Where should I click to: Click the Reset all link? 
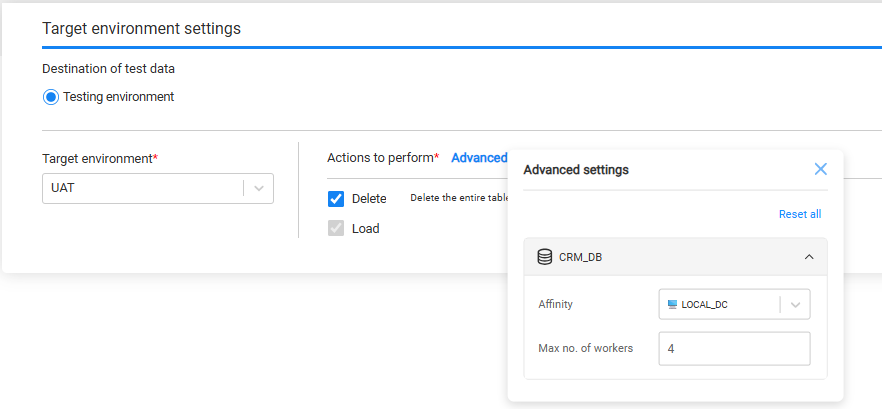point(799,214)
